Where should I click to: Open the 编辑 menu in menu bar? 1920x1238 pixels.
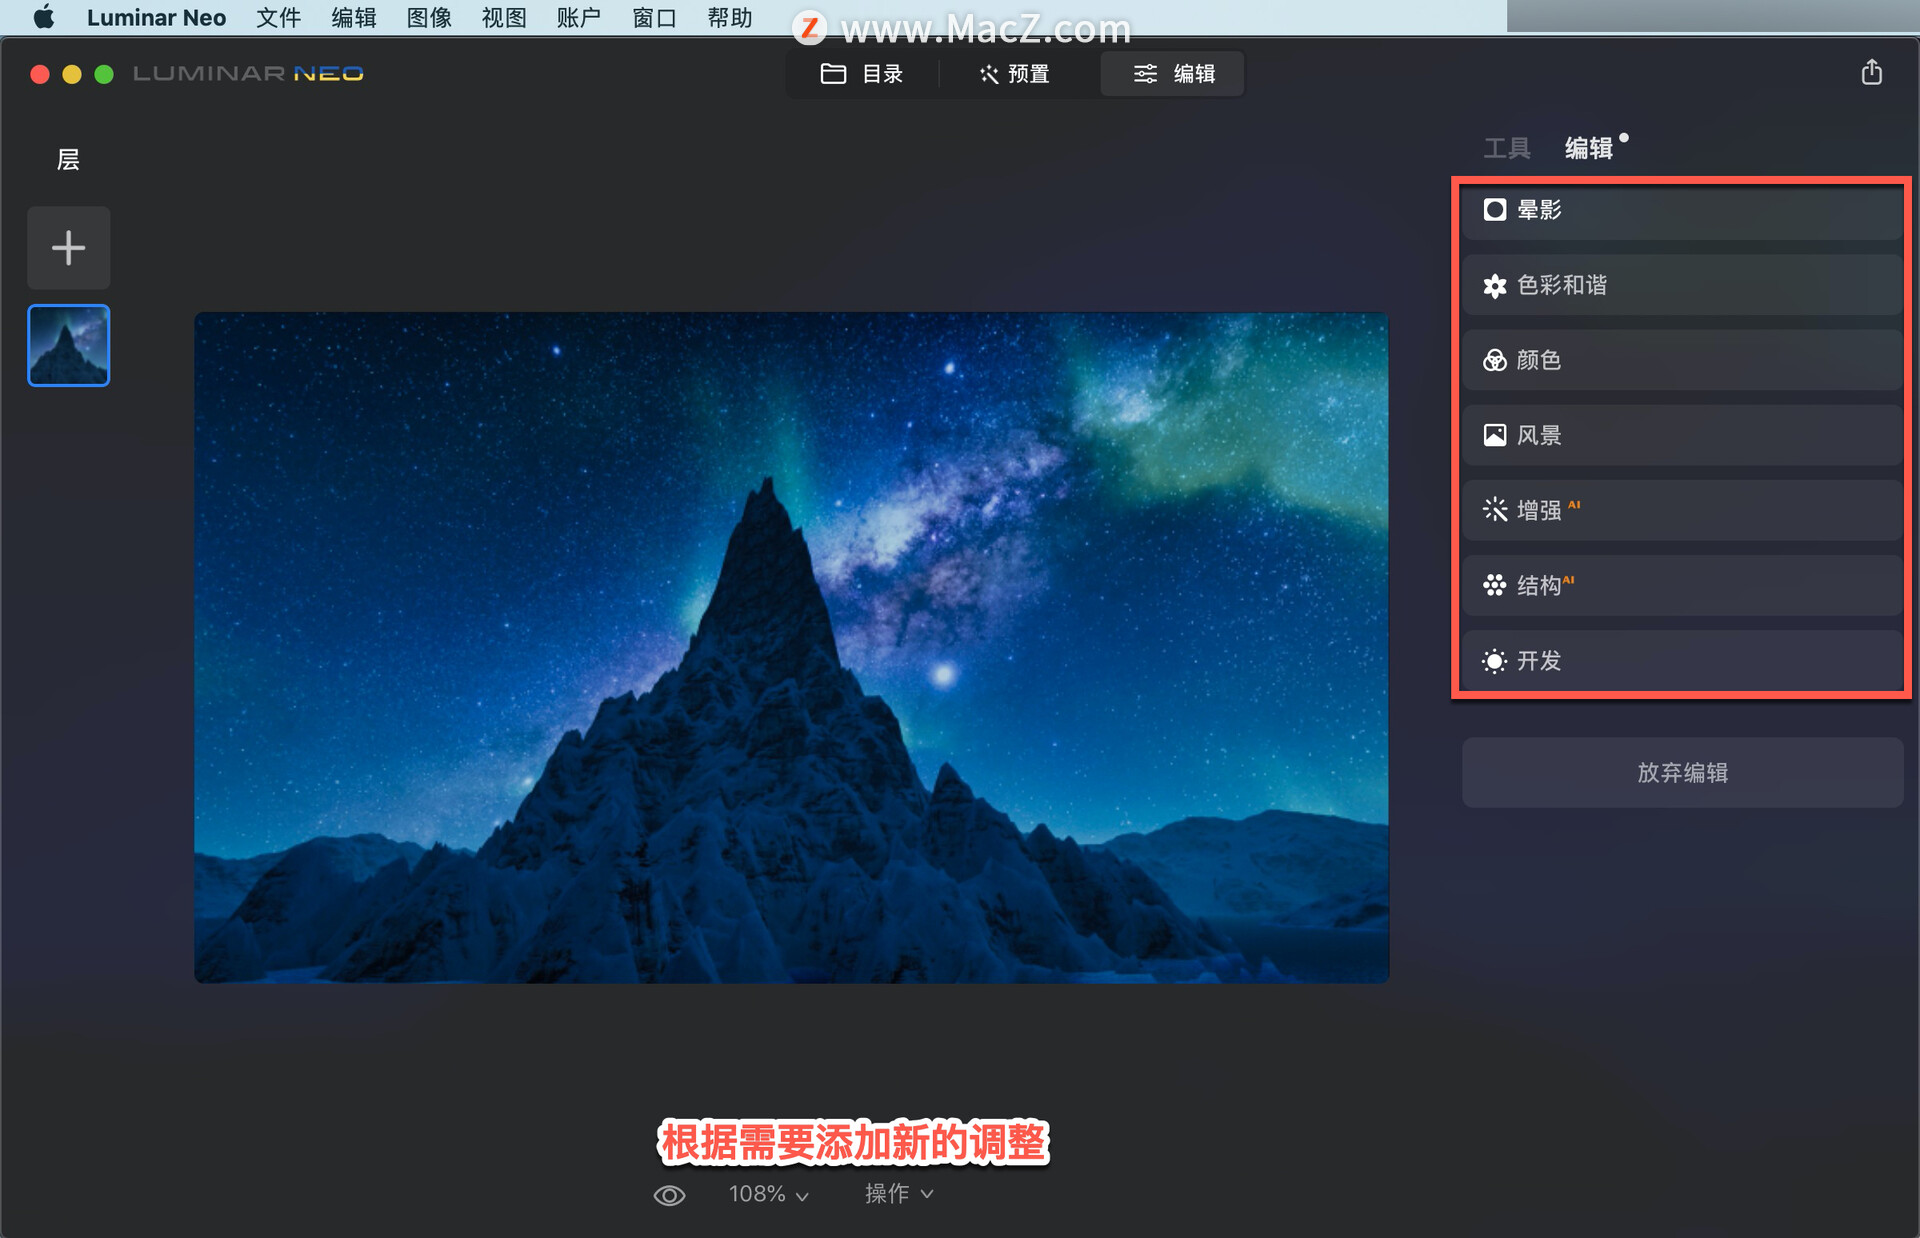point(354,17)
